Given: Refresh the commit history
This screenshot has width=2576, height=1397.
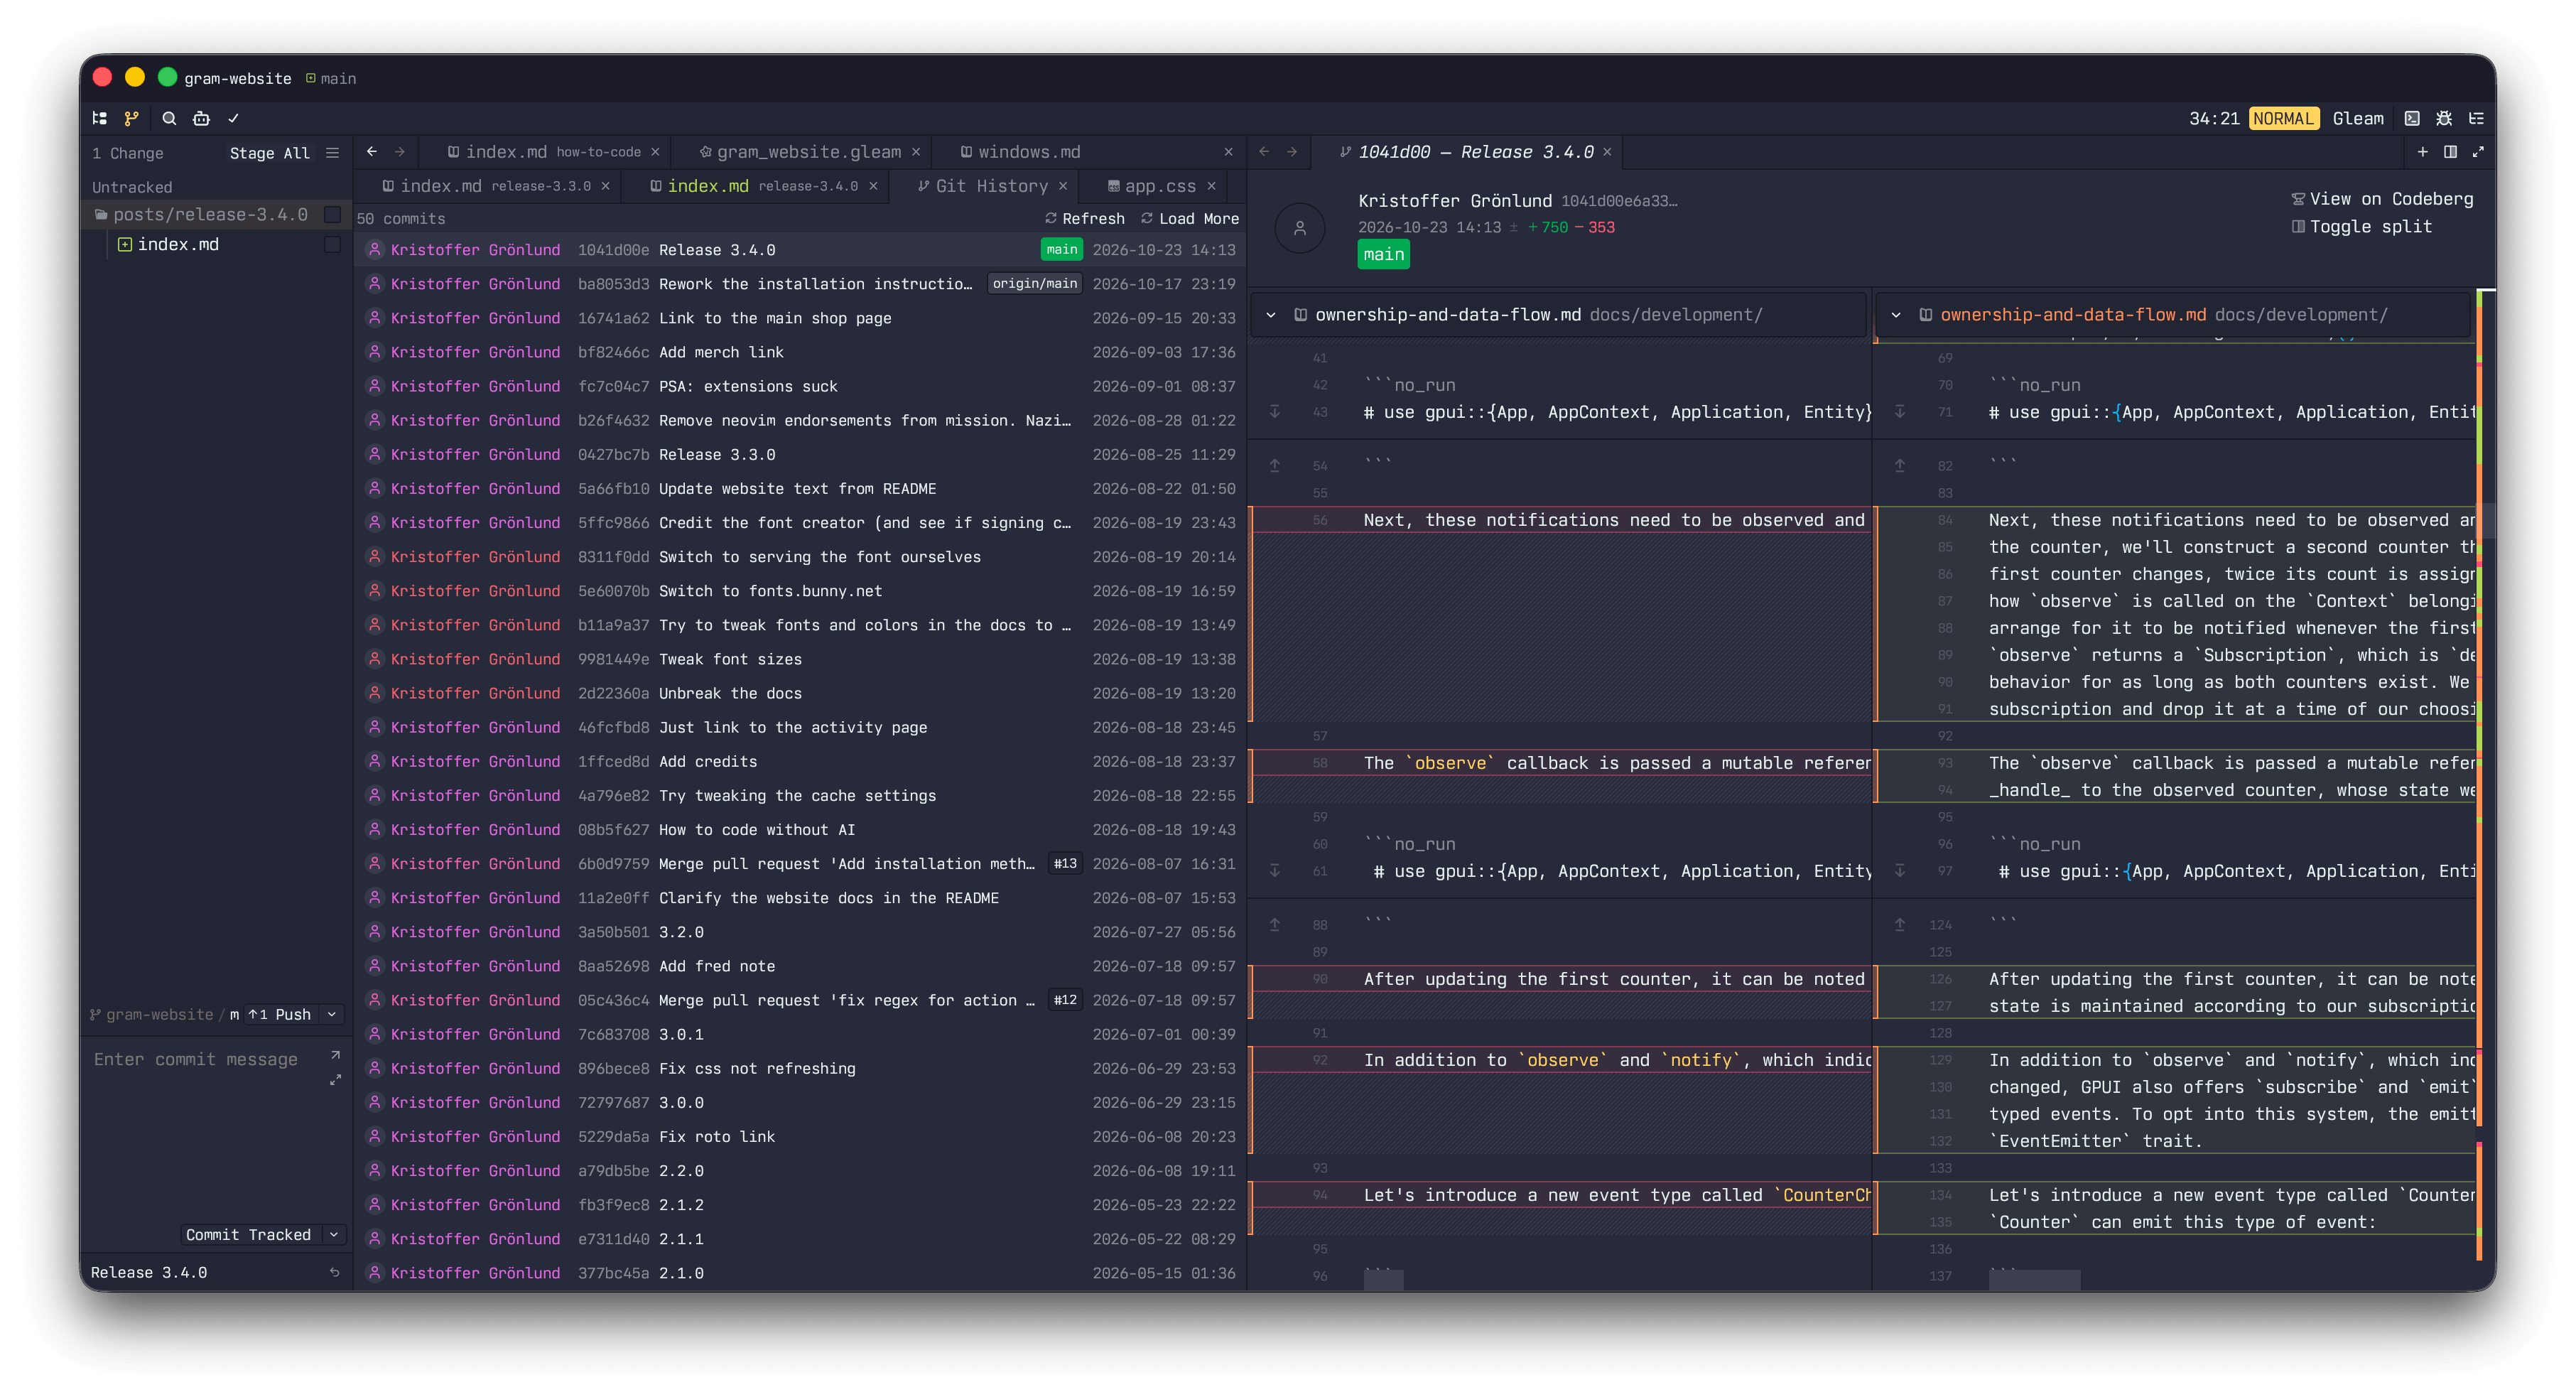Looking at the screenshot, I should (1084, 219).
